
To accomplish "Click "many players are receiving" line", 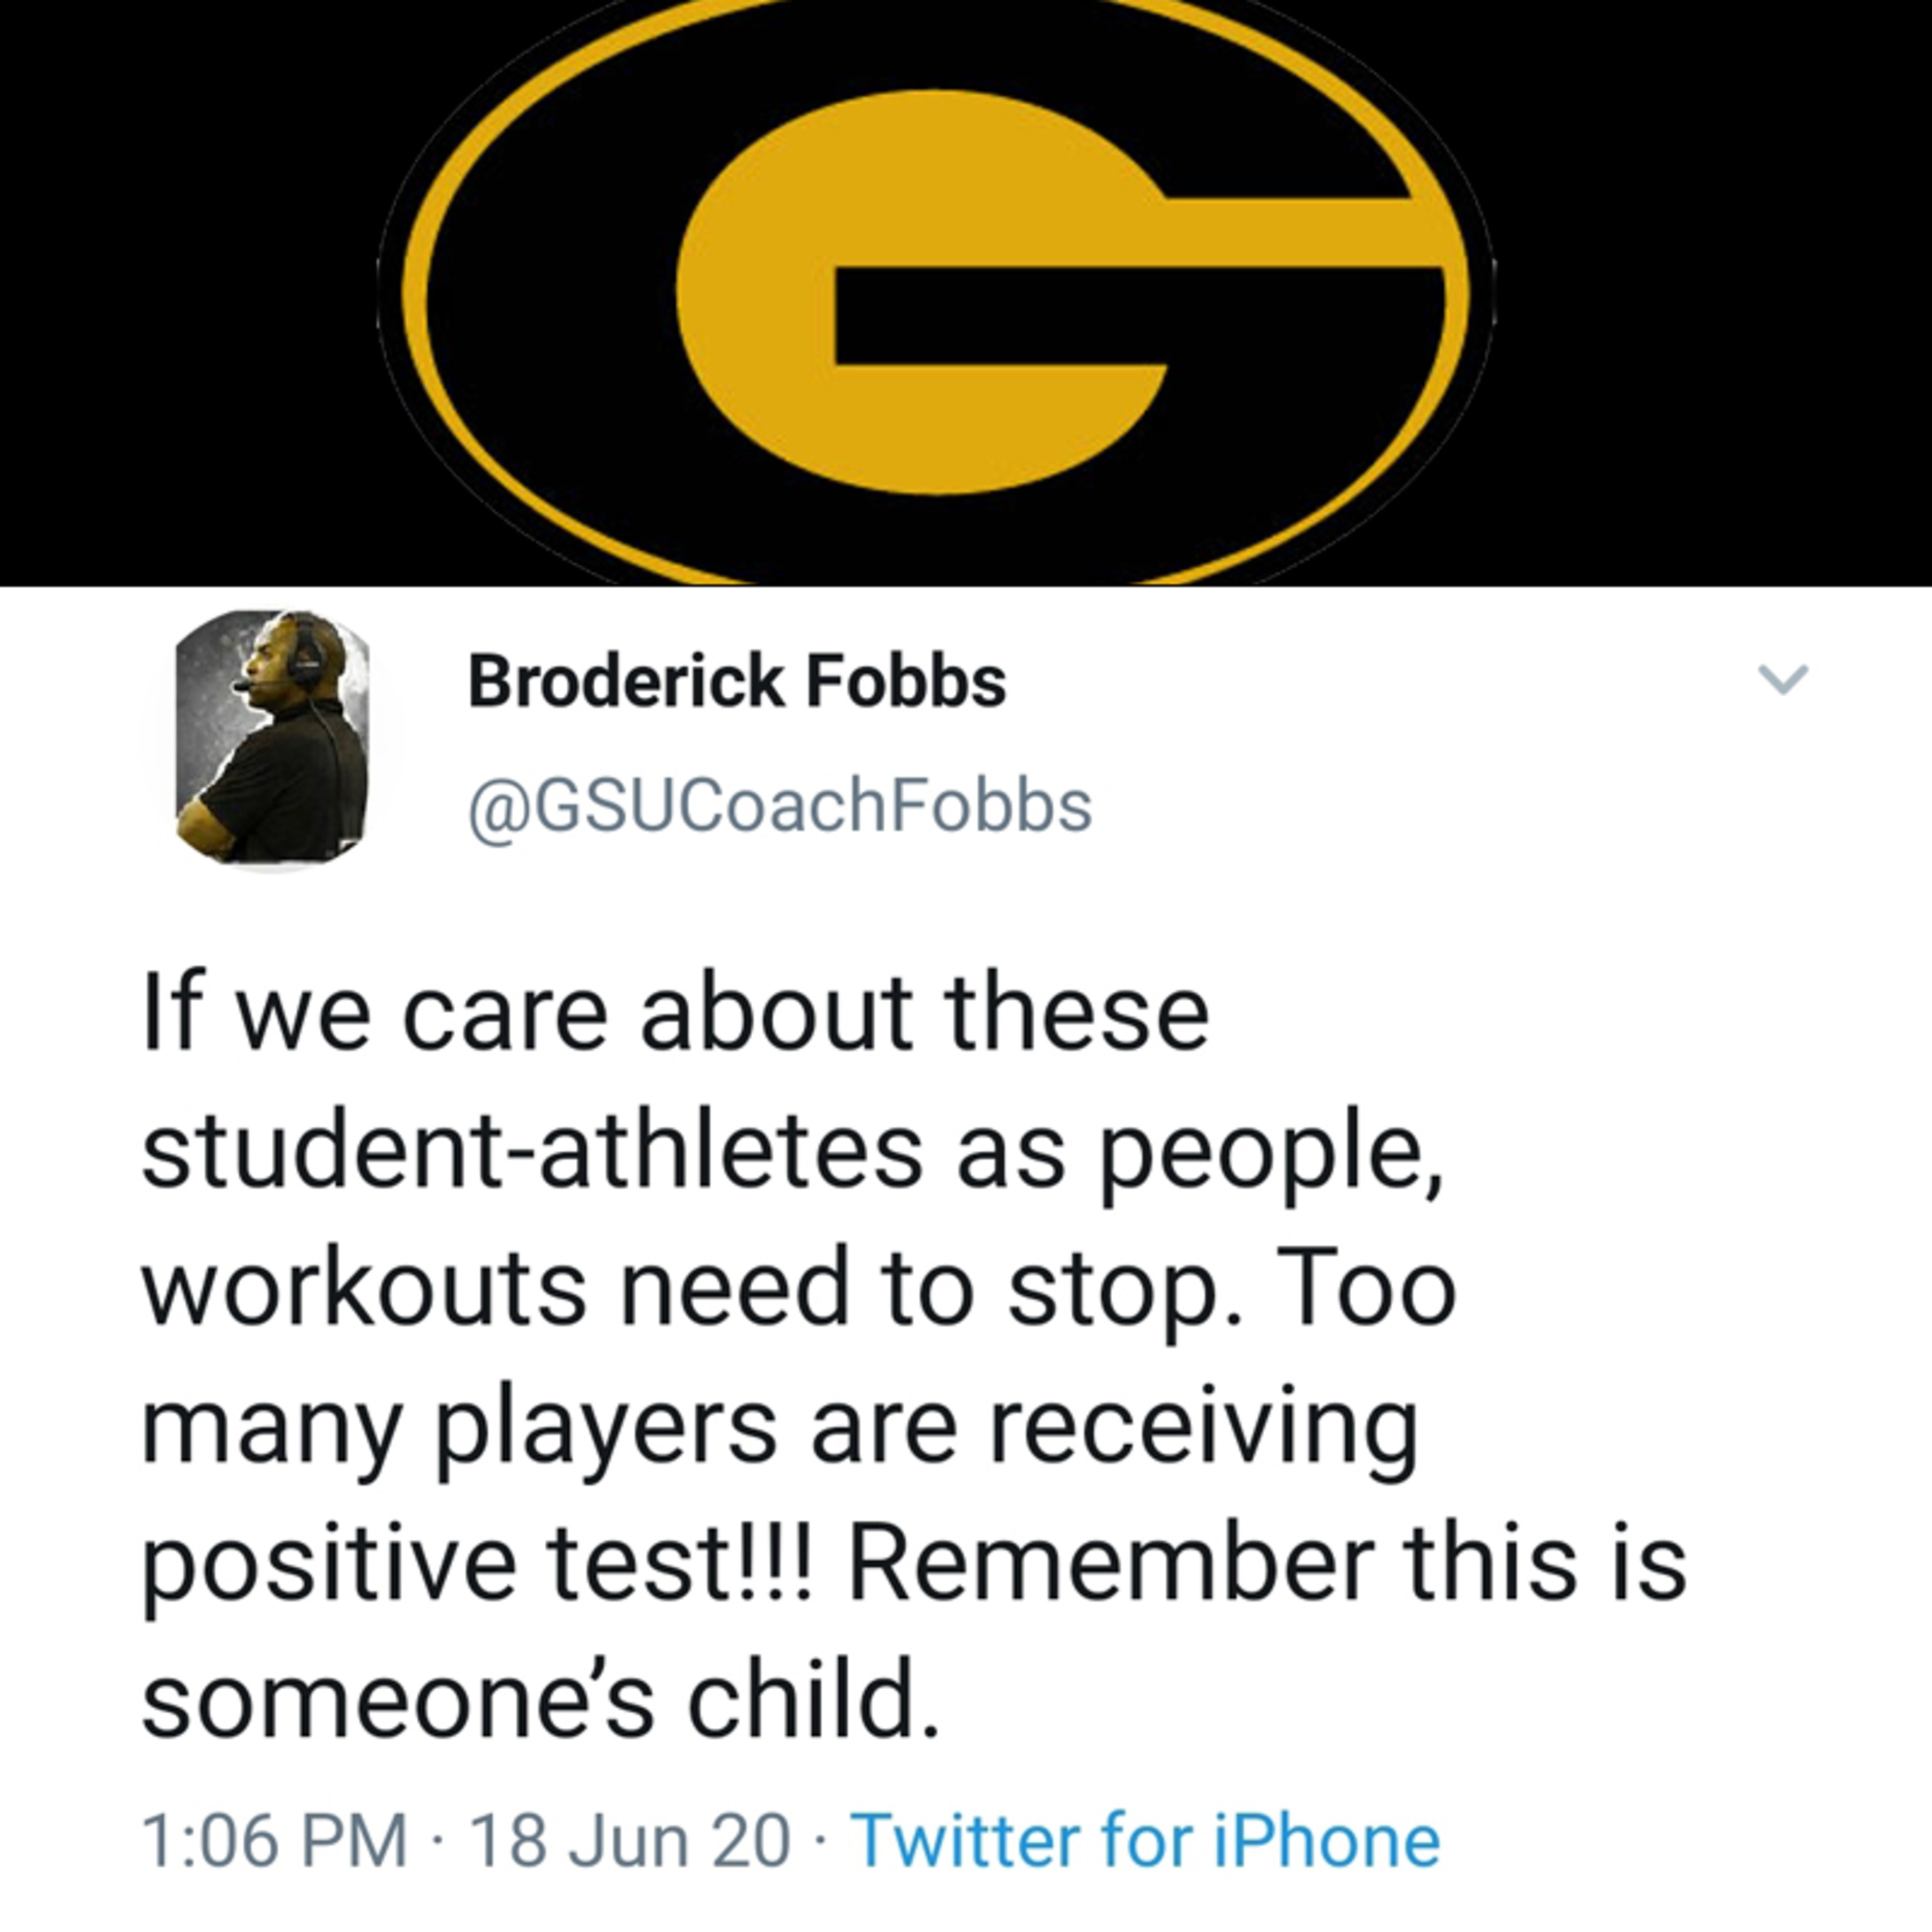I will (x=780, y=1428).
